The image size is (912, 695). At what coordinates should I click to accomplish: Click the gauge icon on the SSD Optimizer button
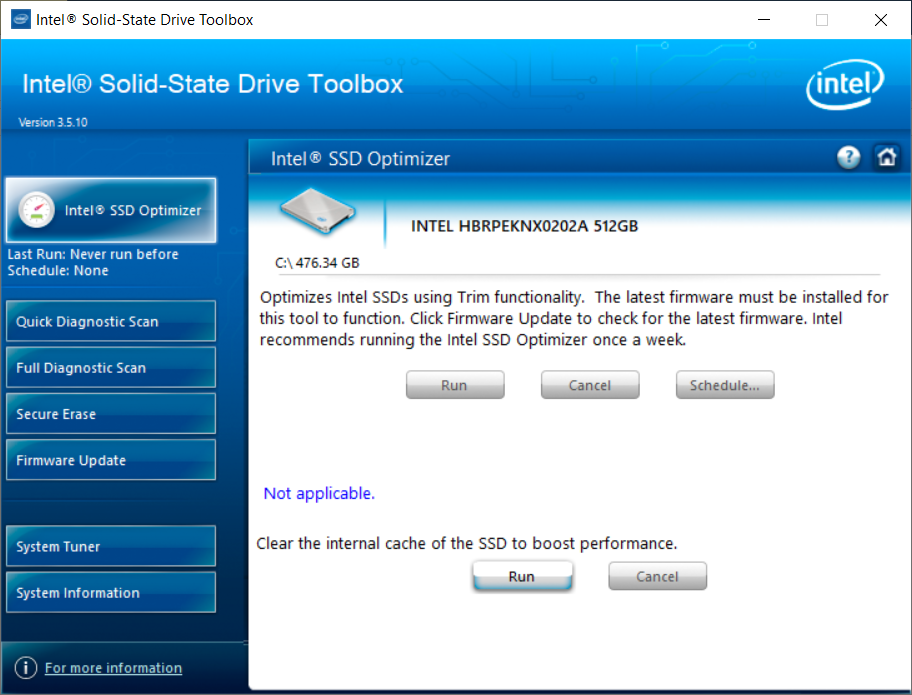[36, 210]
